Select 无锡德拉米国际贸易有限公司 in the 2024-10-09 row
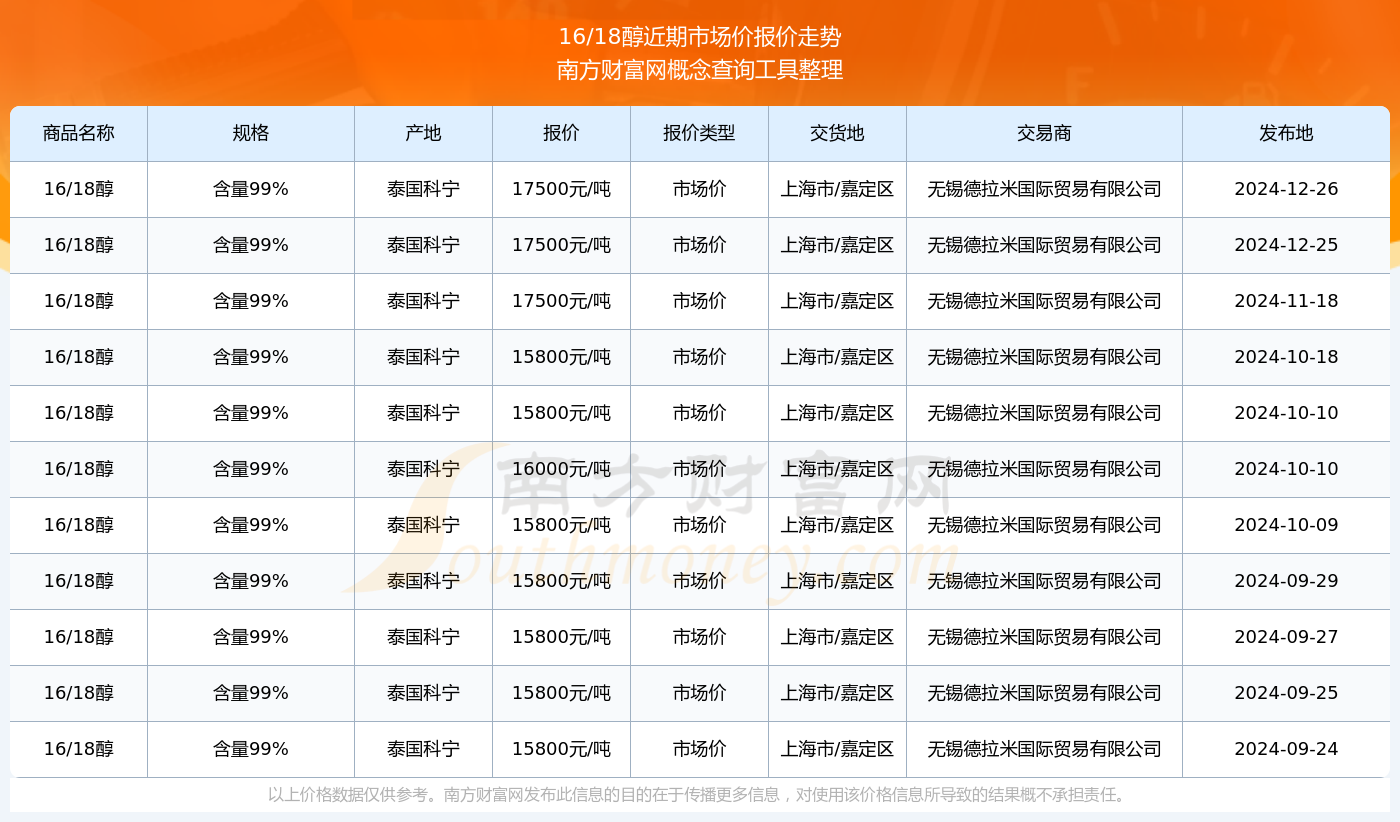 1044,525
